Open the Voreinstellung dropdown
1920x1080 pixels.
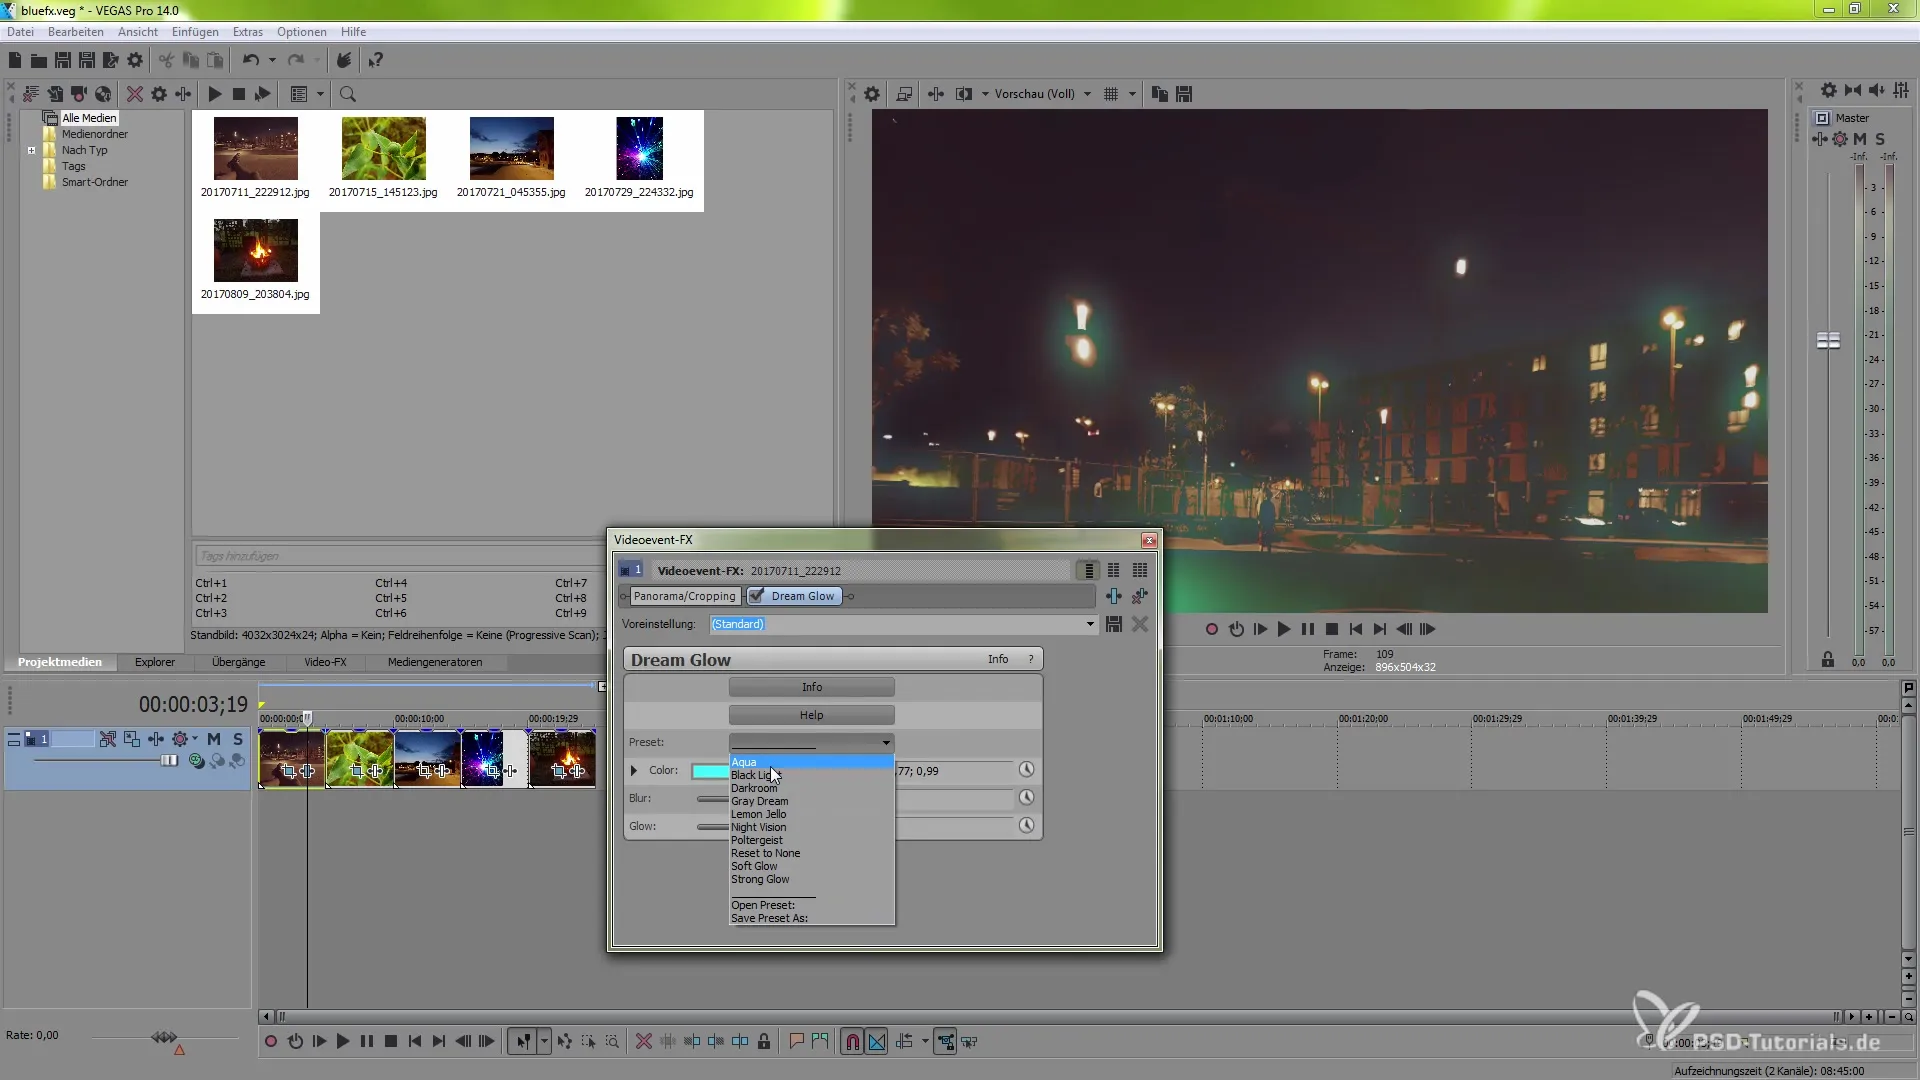pyautogui.click(x=1090, y=624)
